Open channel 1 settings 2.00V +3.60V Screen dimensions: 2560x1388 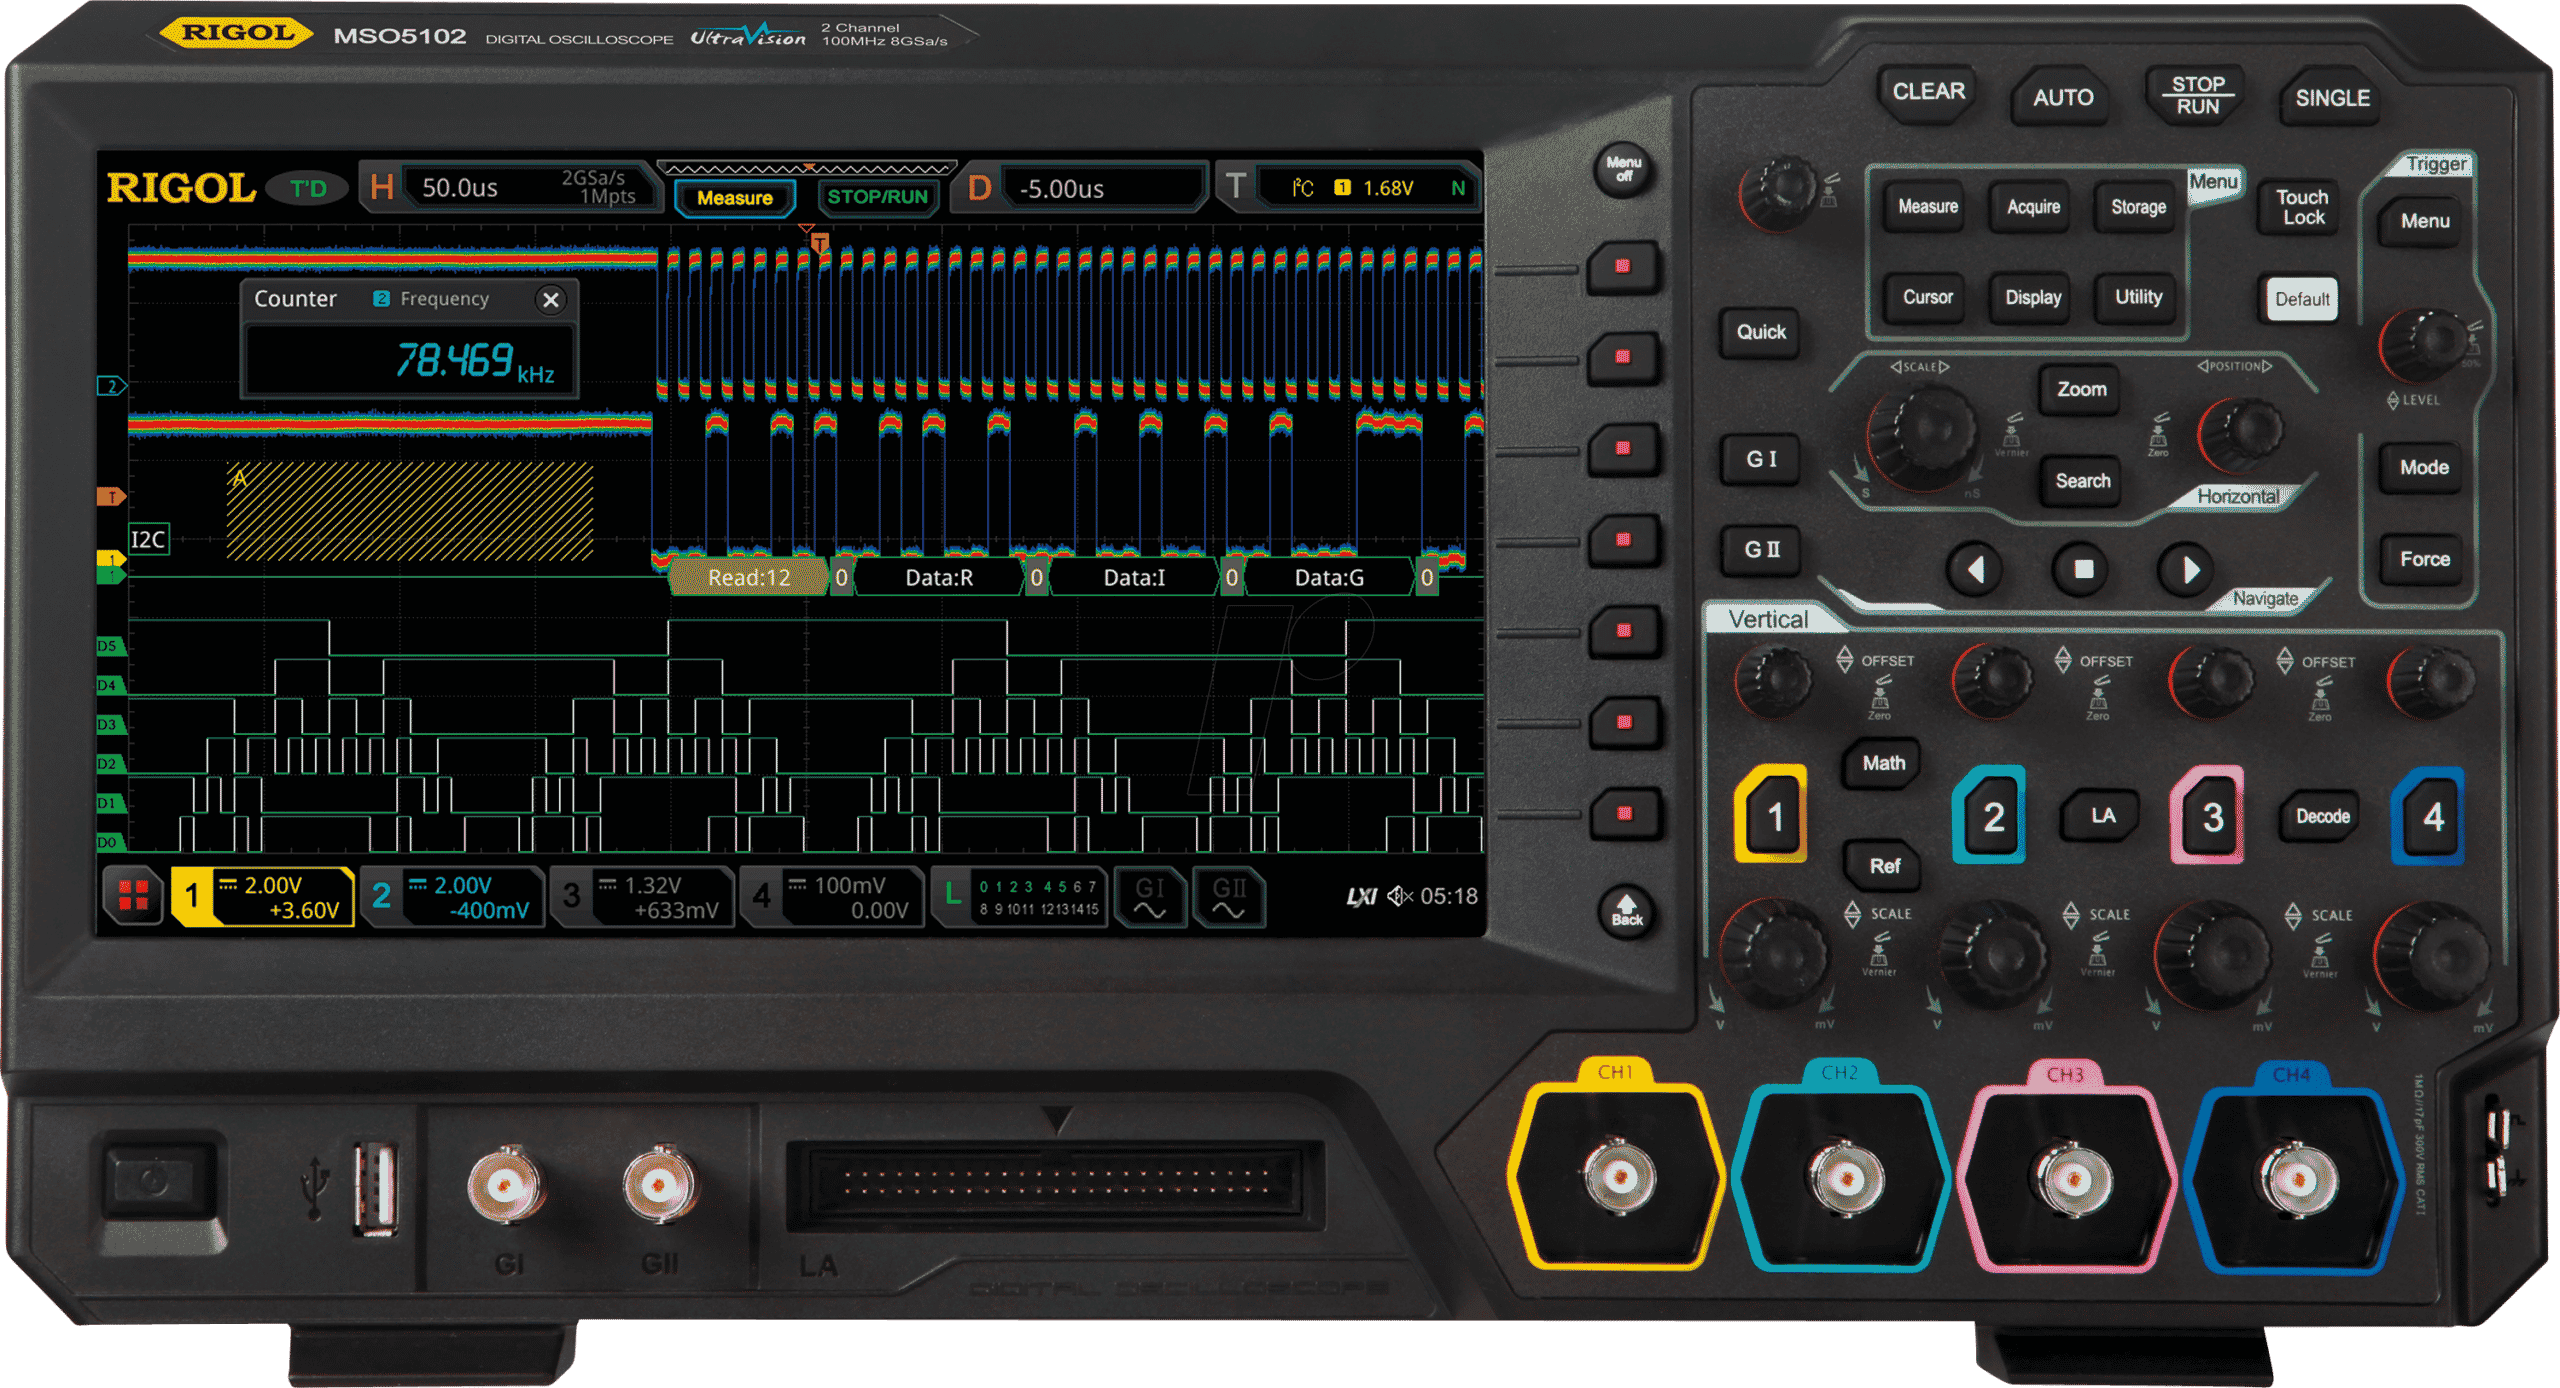click(263, 896)
